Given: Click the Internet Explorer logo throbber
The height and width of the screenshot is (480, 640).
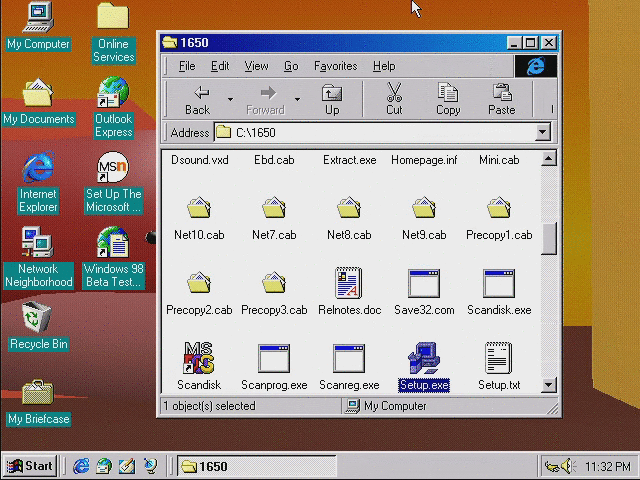Looking at the screenshot, I should [536, 66].
